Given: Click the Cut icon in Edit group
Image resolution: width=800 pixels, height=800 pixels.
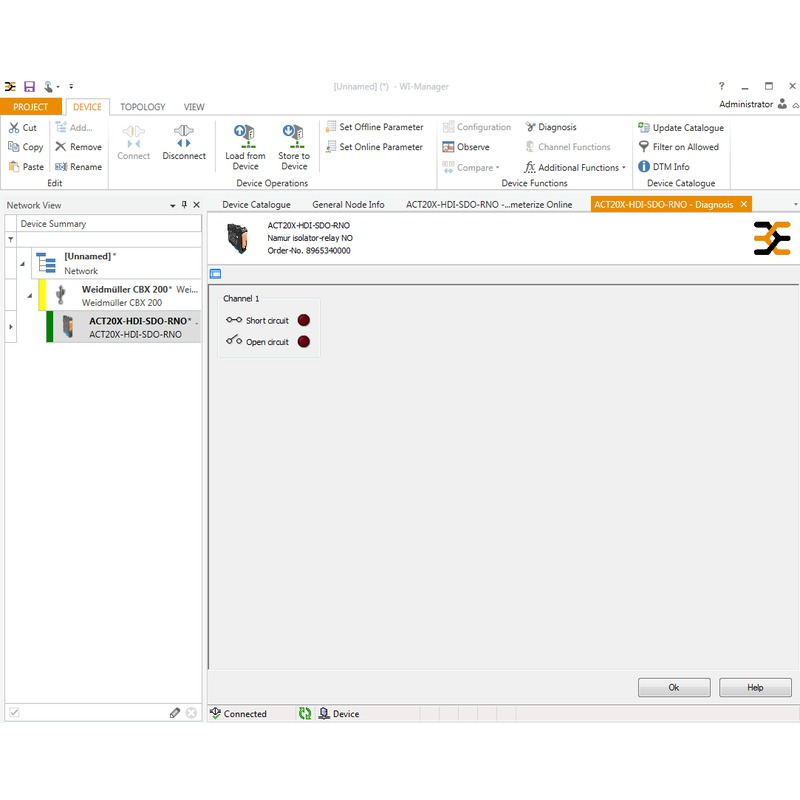Looking at the screenshot, I should [14, 128].
